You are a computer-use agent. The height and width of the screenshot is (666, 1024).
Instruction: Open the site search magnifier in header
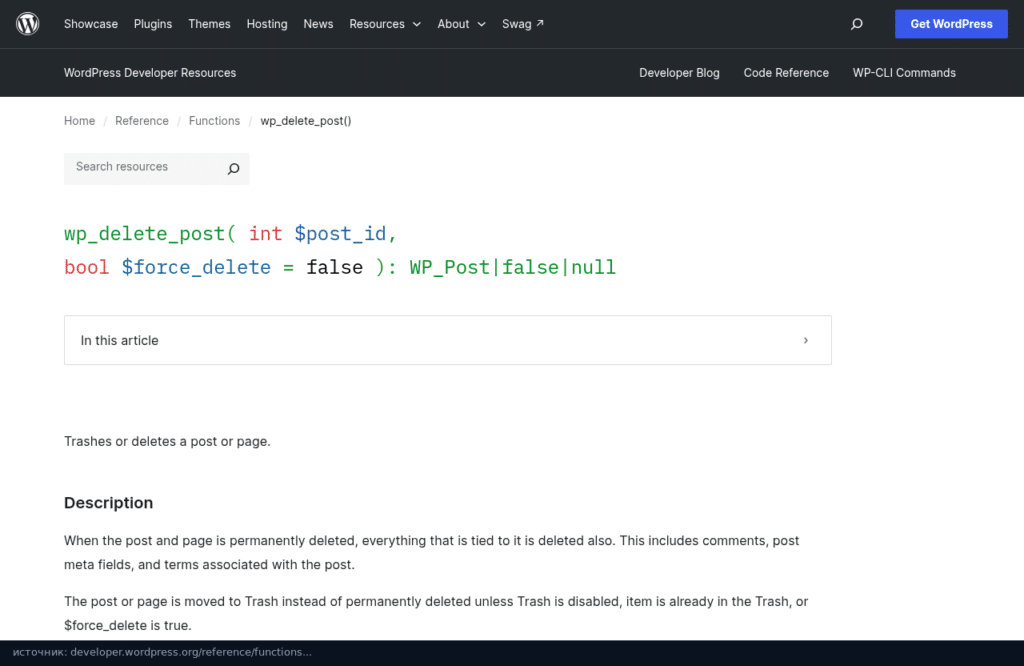click(857, 24)
